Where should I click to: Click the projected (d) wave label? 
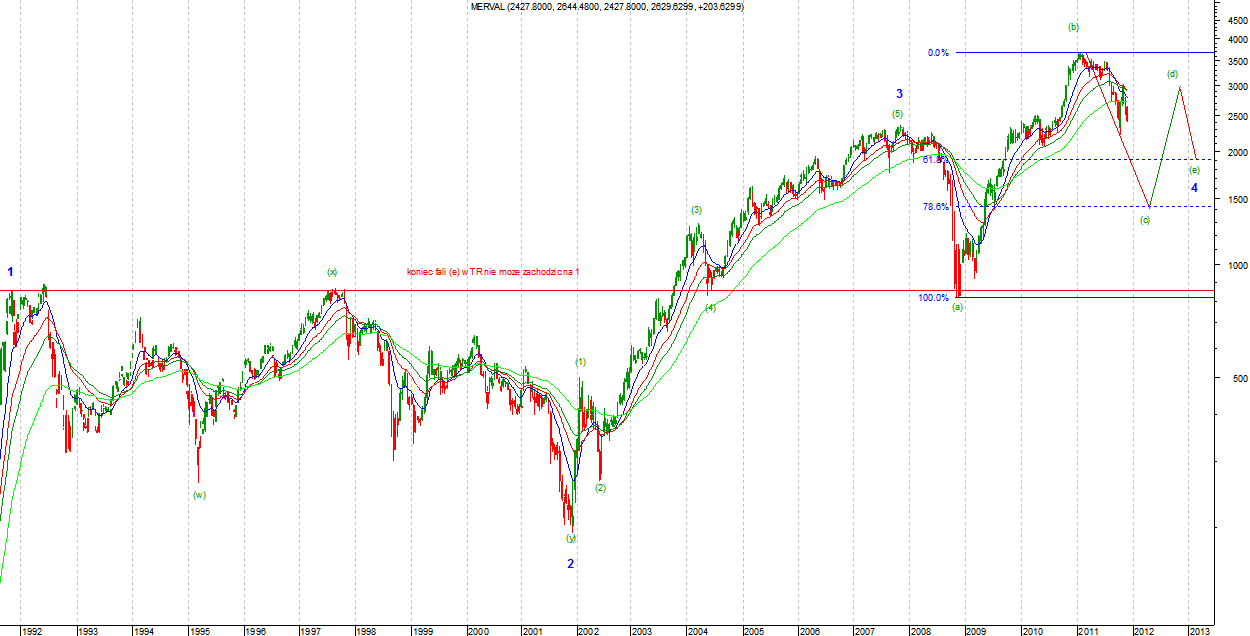tap(1172, 74)
